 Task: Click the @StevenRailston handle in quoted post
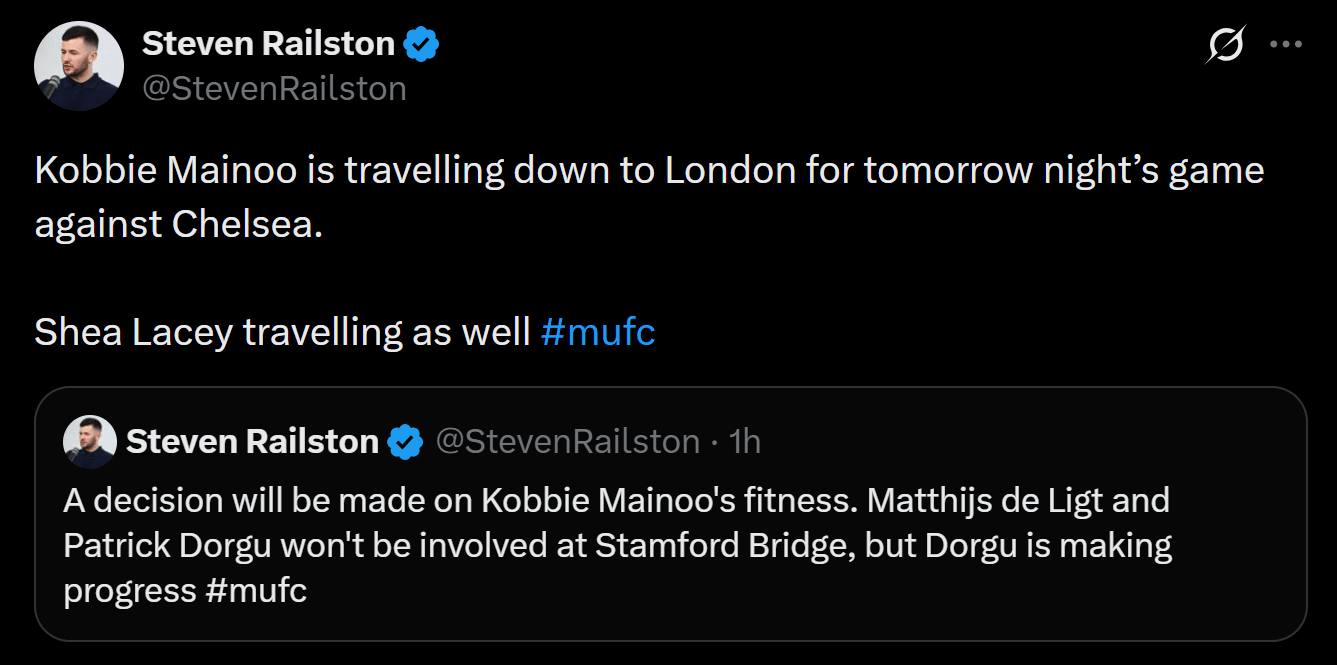(x=568, y=441)
